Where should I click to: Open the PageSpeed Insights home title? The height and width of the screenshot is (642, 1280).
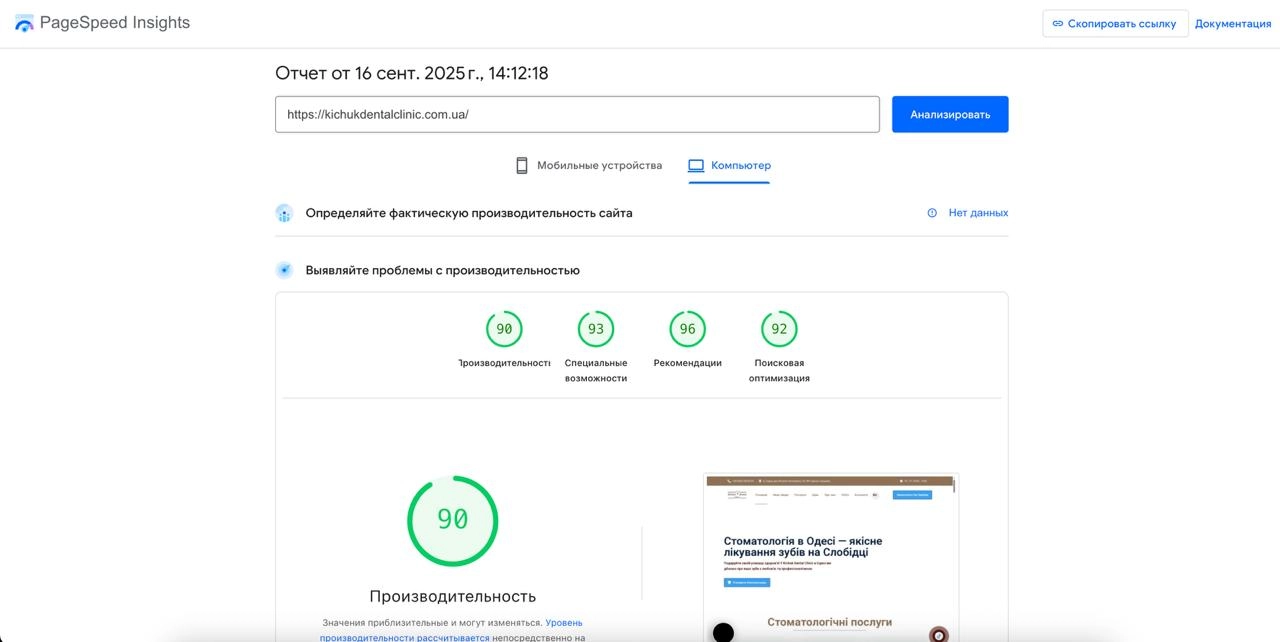click(x=114, y=22)
